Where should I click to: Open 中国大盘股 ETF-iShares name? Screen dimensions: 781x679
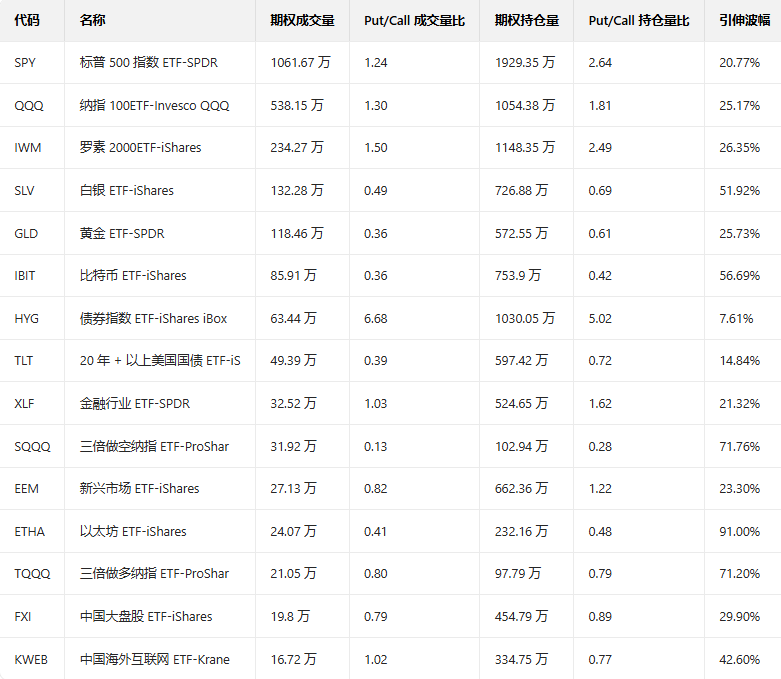pyautogui.click(x=146, y=616)
